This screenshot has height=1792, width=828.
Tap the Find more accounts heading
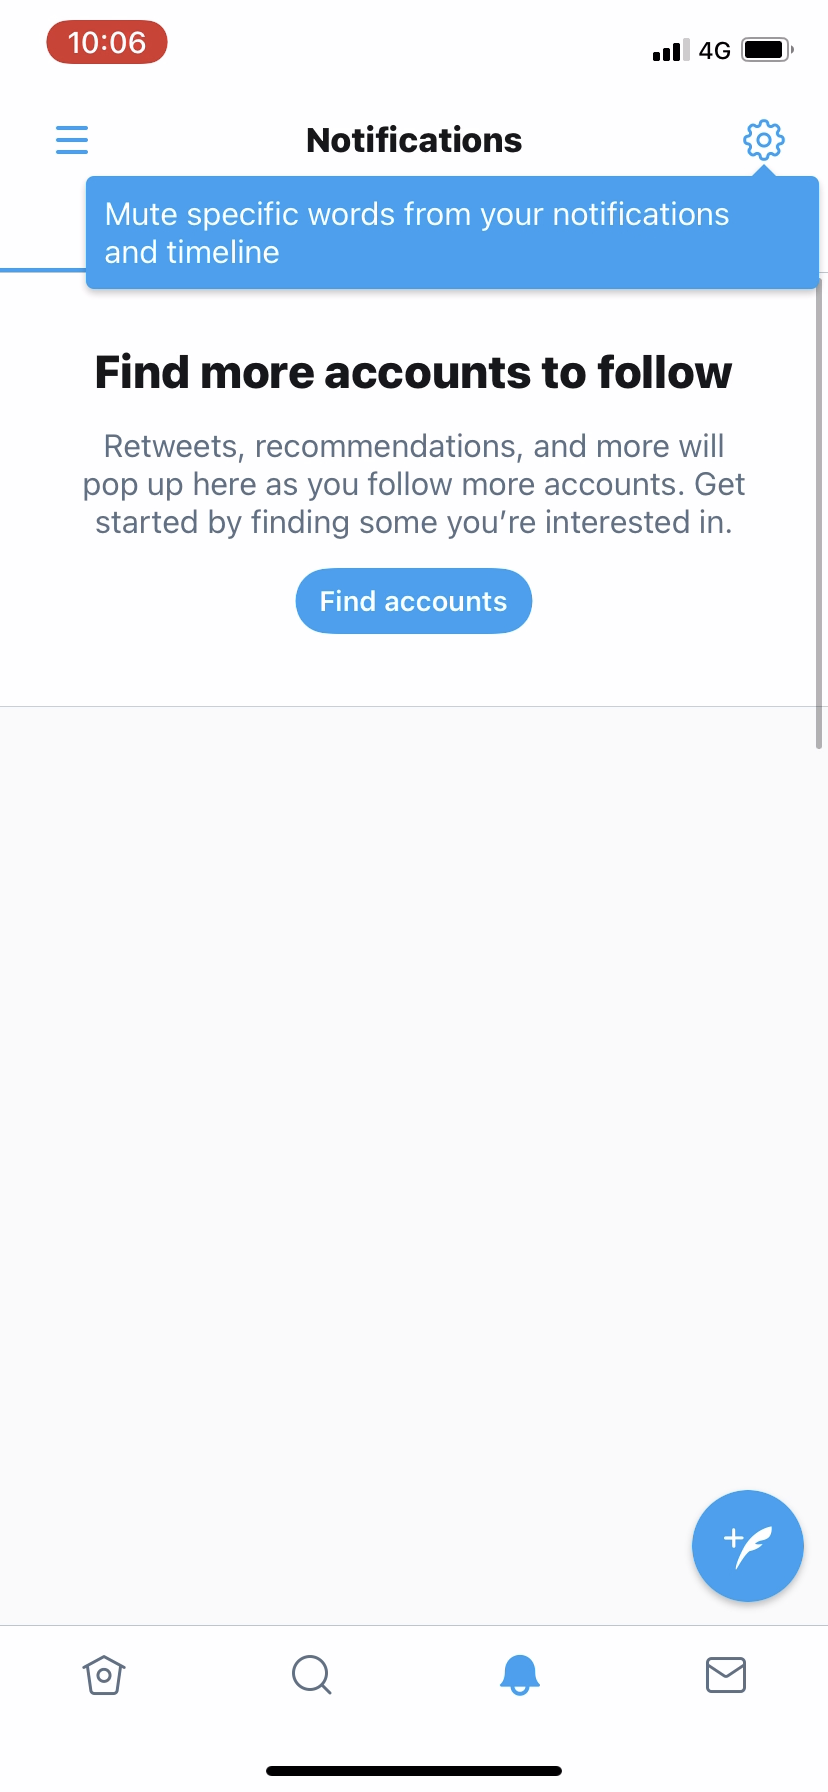pos(413,371)
